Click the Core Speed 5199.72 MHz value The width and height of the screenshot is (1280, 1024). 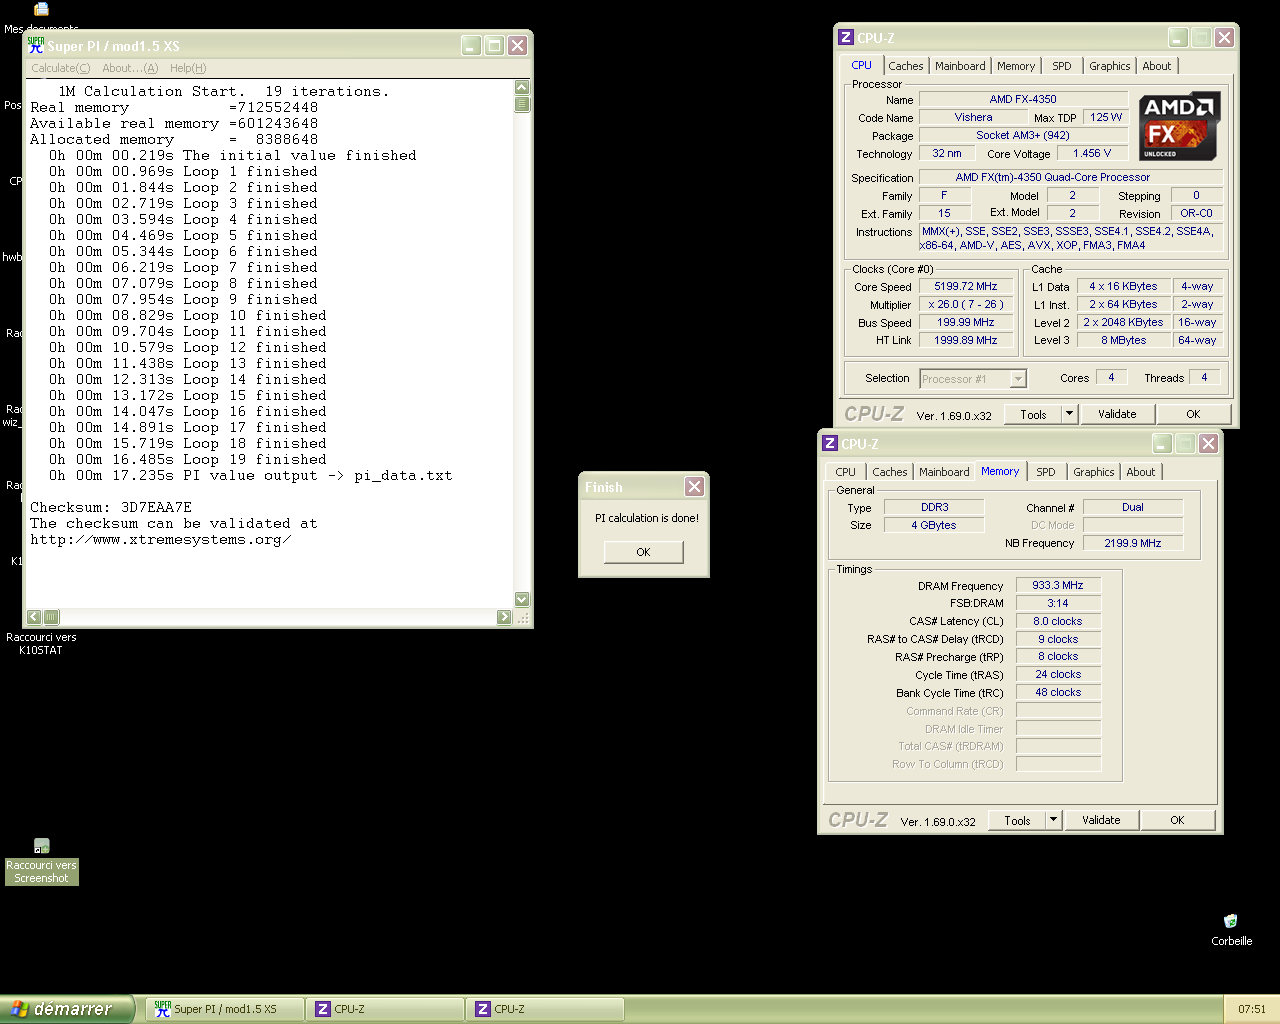point(966,286)
